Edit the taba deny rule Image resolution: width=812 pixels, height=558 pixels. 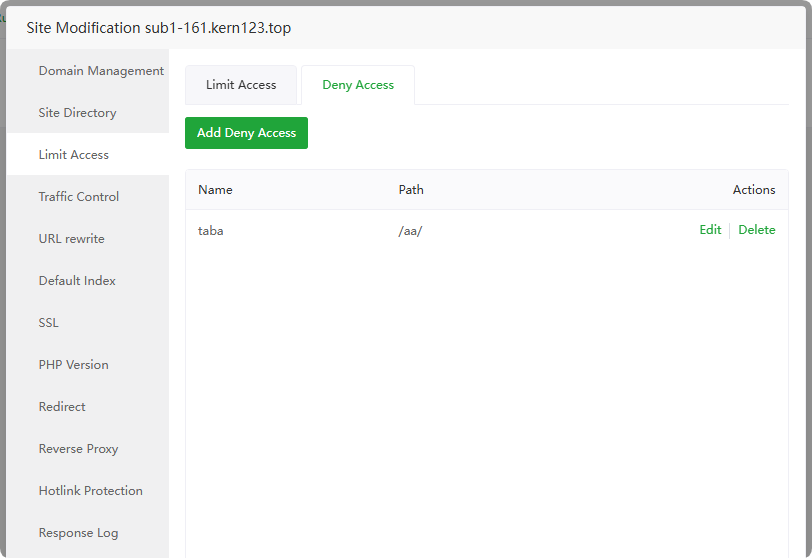click(x=710, y=230)
